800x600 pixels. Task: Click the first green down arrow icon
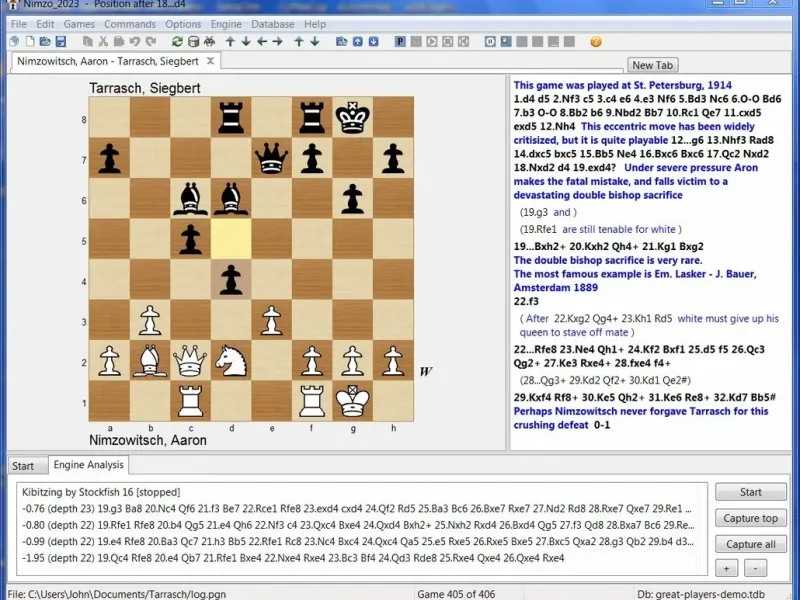[x=246, y=42]
